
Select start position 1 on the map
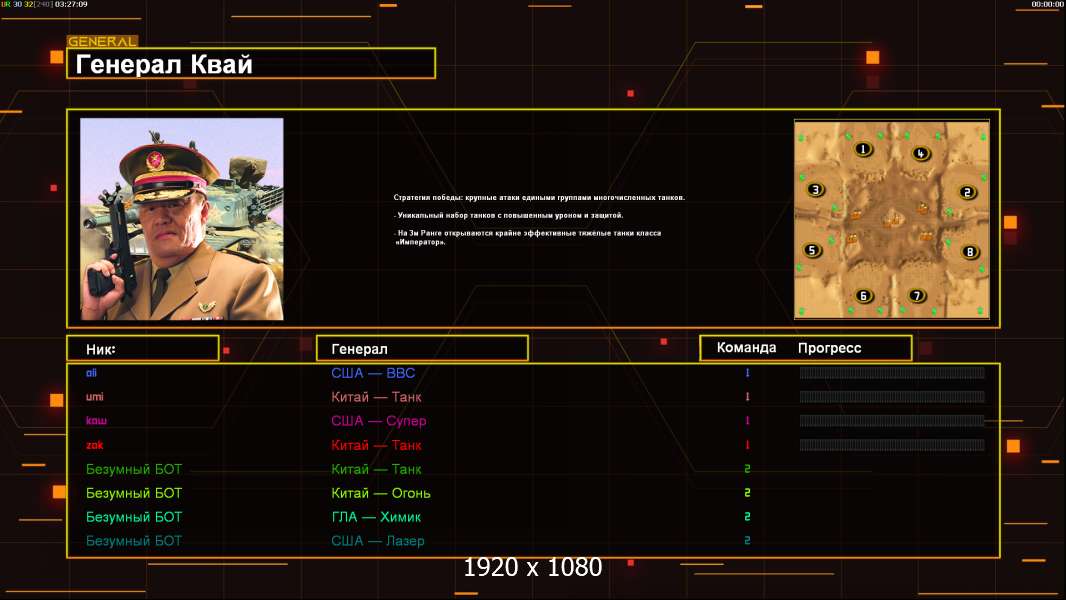[863, 149]
